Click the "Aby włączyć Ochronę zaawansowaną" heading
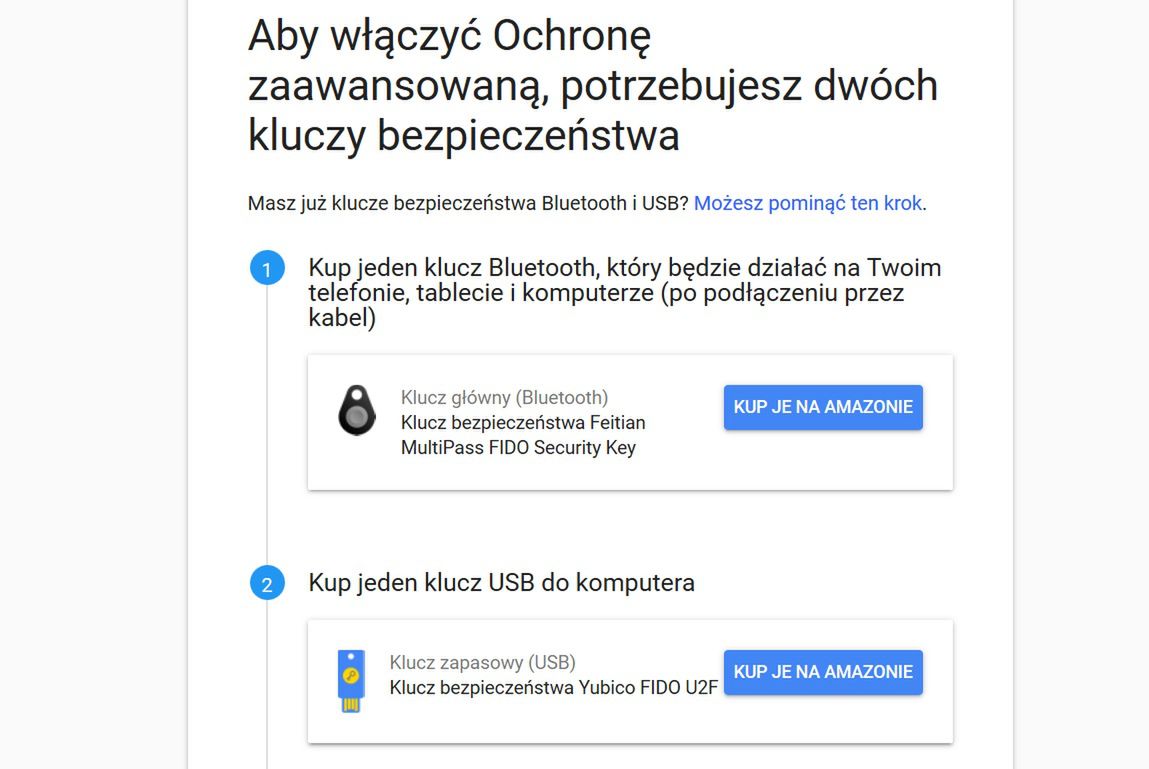The height and width of the screenshot is (769, 1149). pos(592,86)
